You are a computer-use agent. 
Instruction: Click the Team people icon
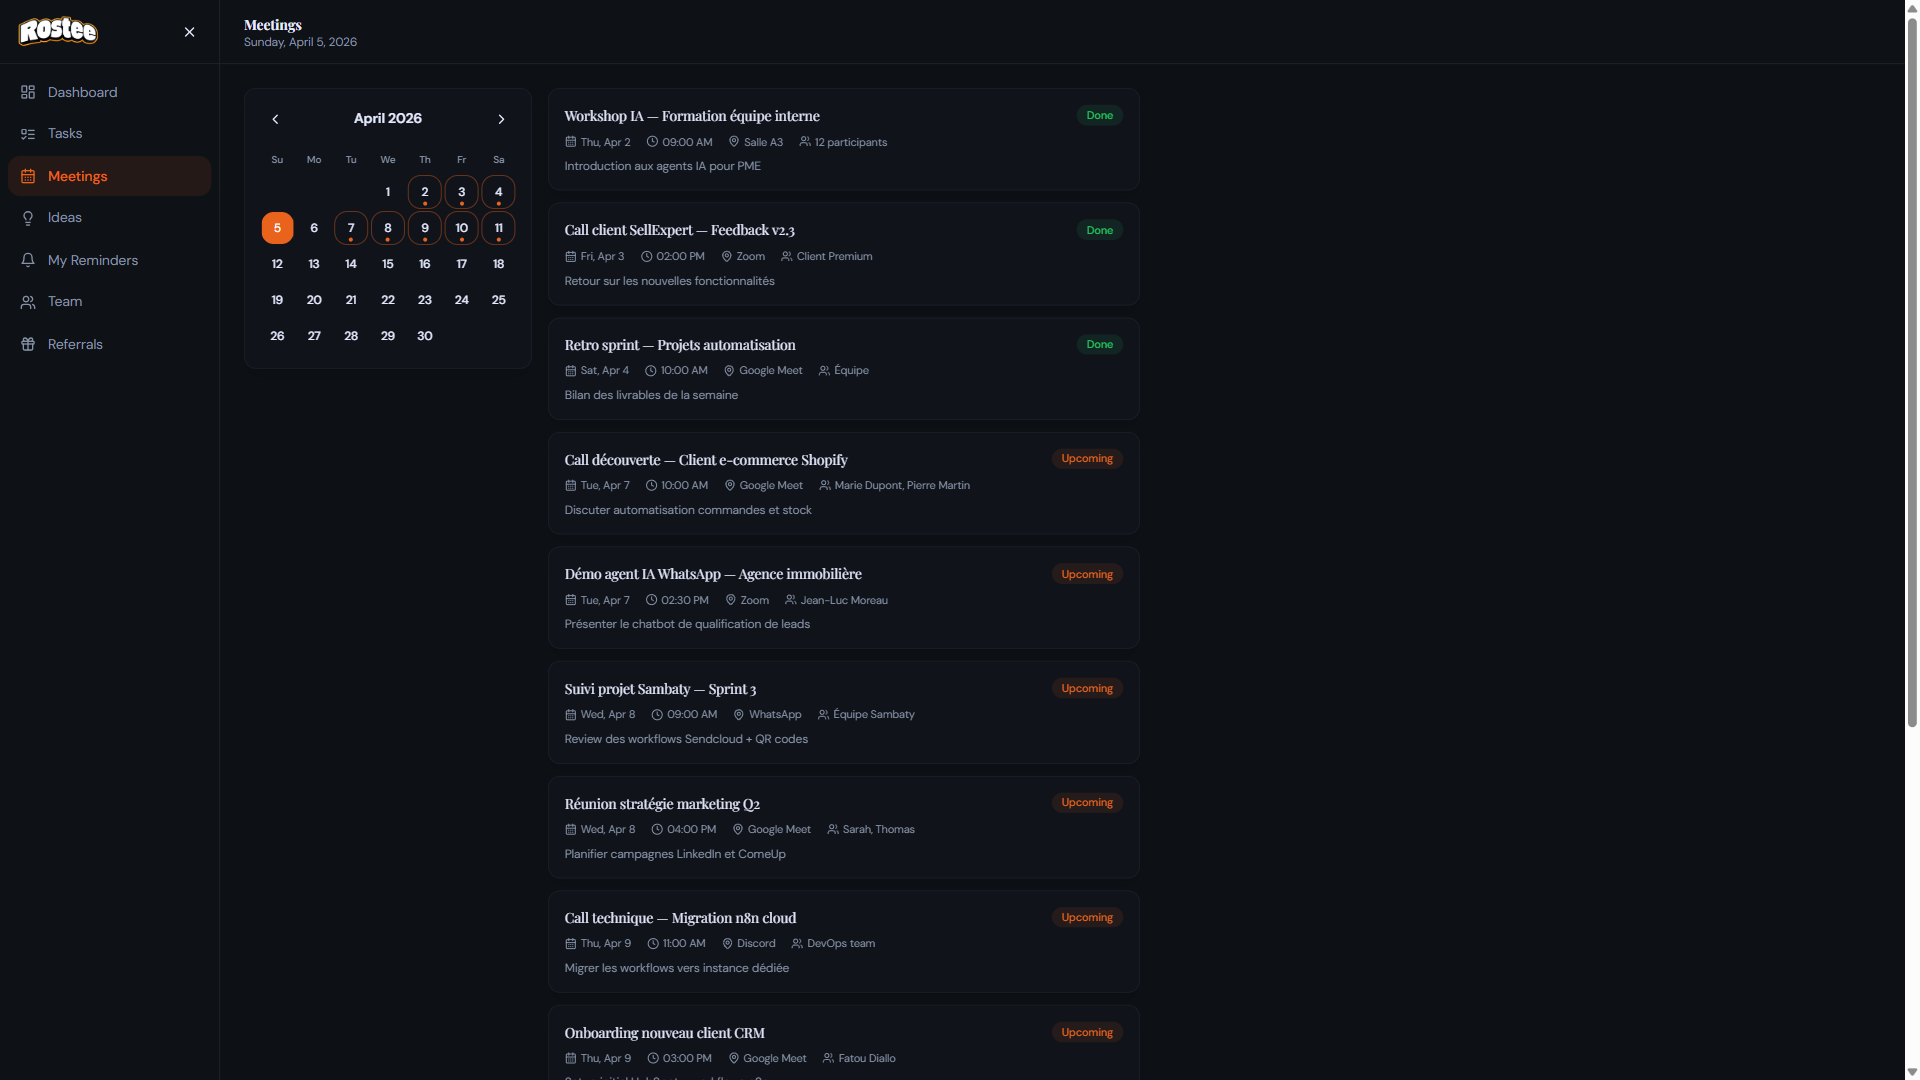point(28,302)
